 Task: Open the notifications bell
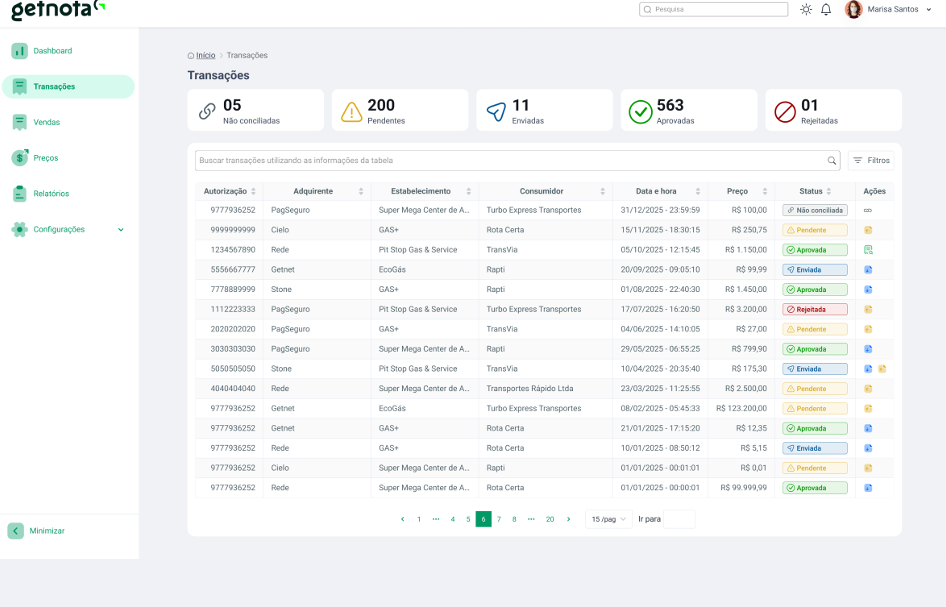826,9
